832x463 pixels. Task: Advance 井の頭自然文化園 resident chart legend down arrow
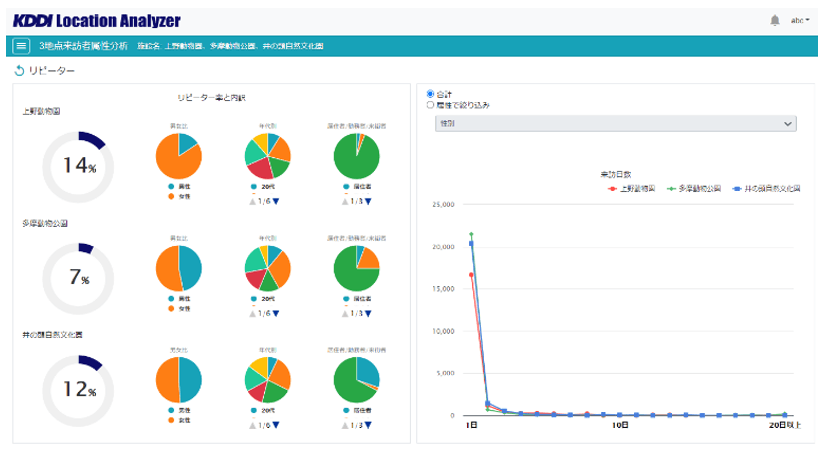[368, 425]
